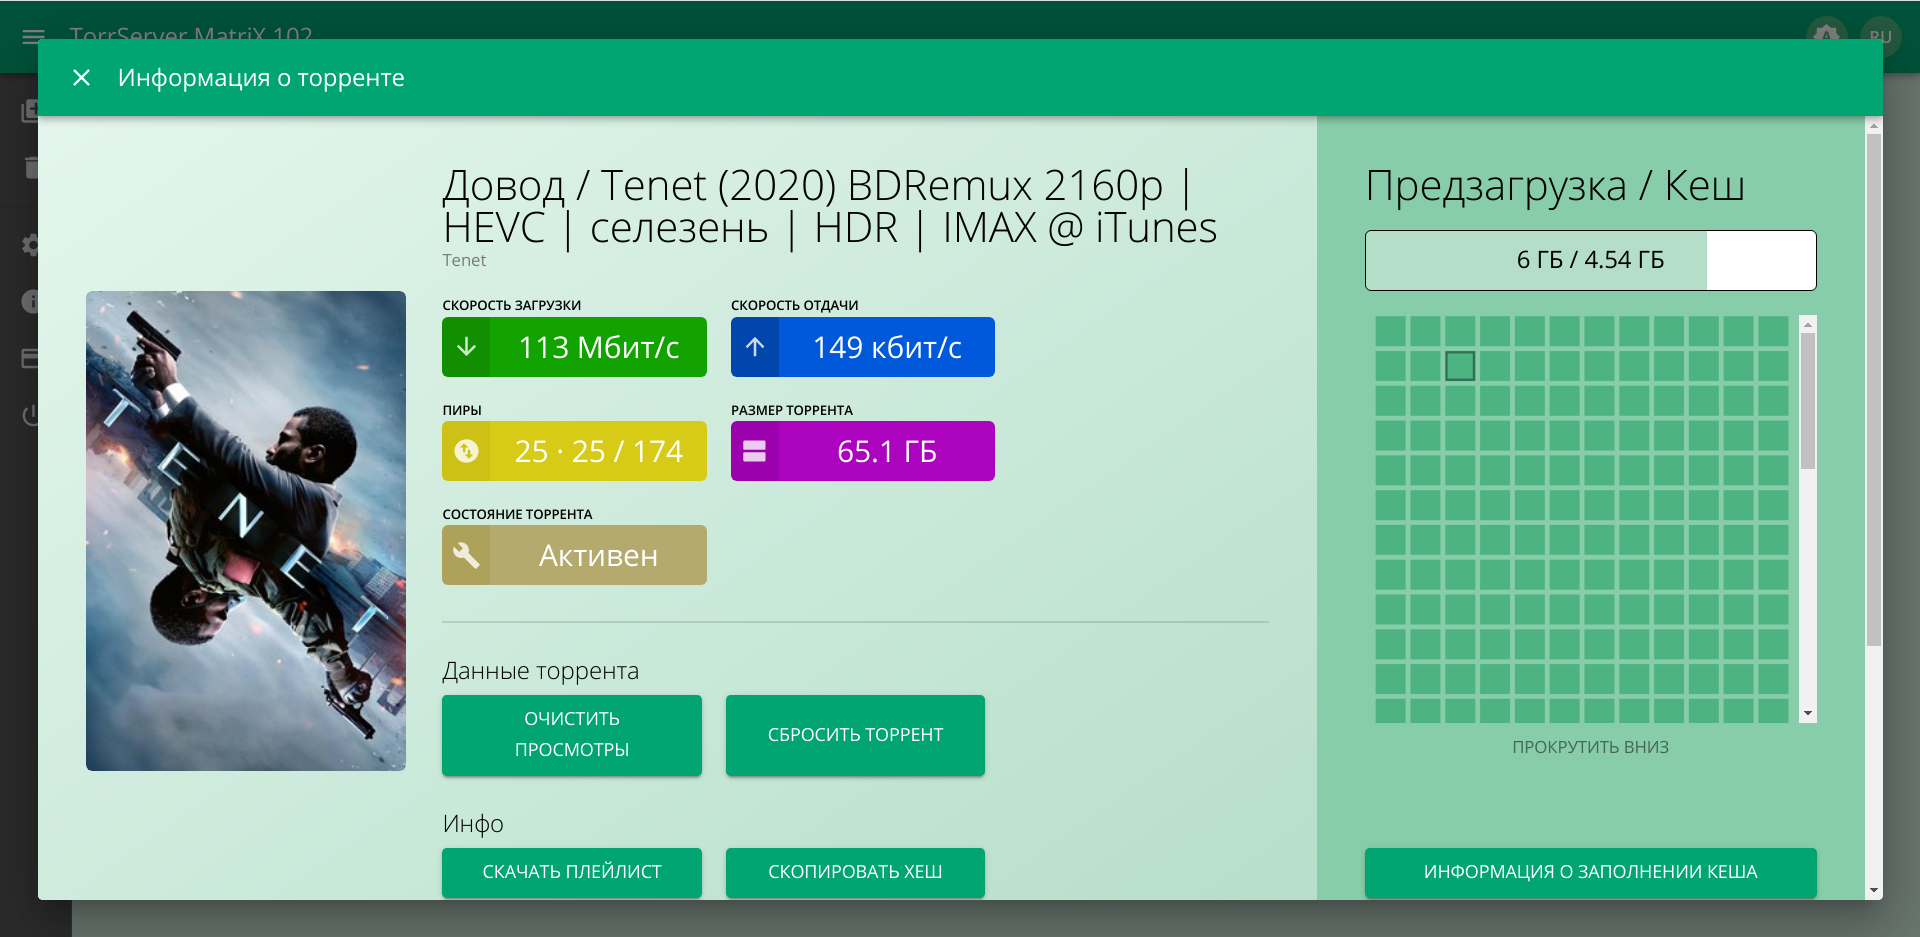Screen dimensions: 1920x937
Task: Click the wrench icon on Активен status
Action: coord(466,555)
